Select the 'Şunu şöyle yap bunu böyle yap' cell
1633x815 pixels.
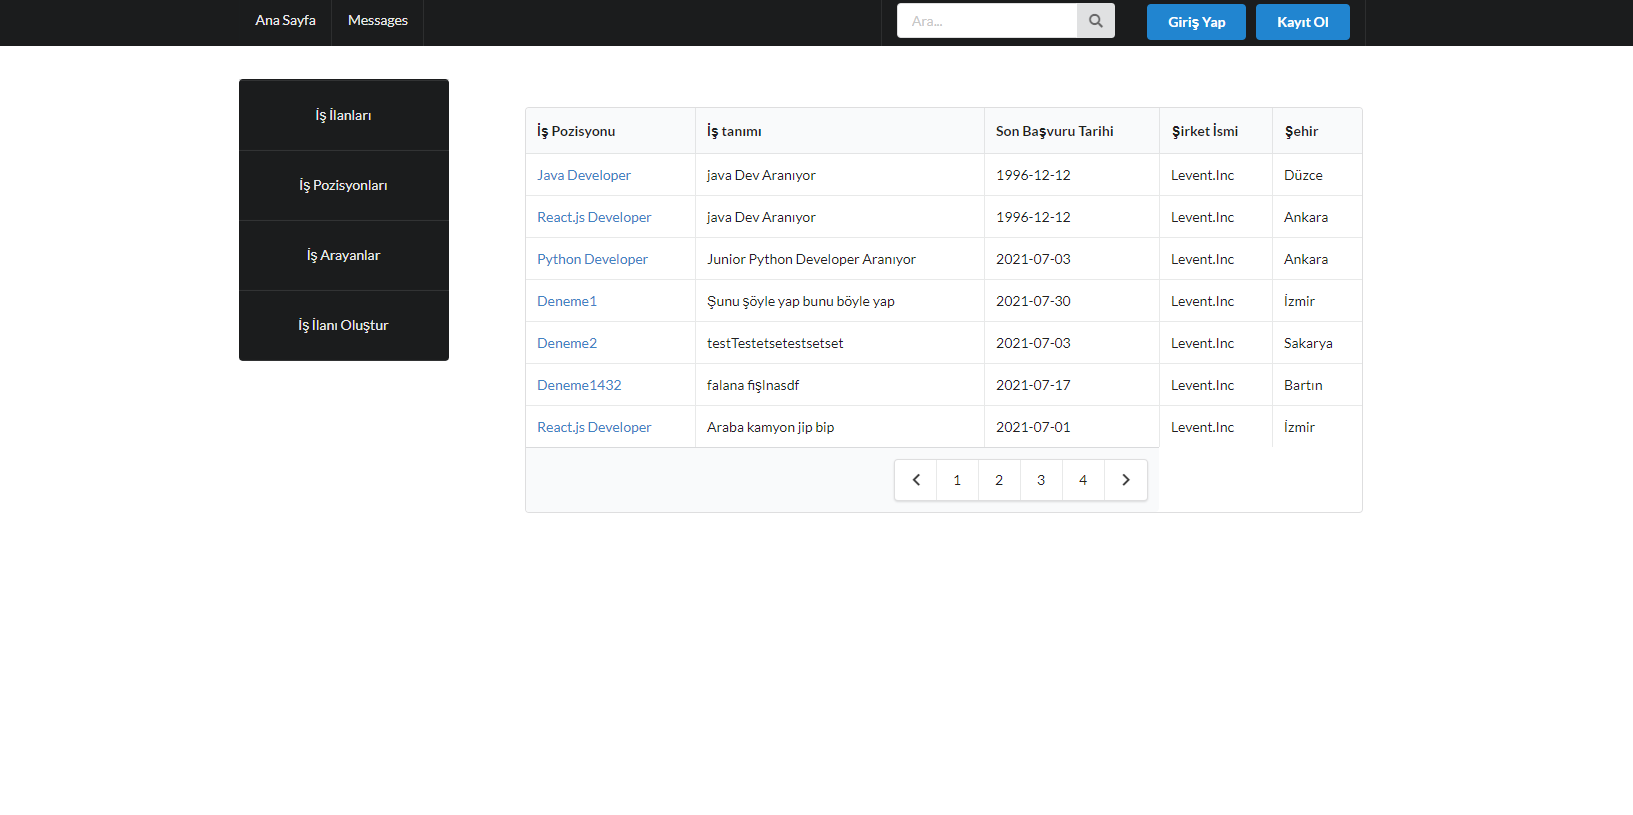click(840, 301)
